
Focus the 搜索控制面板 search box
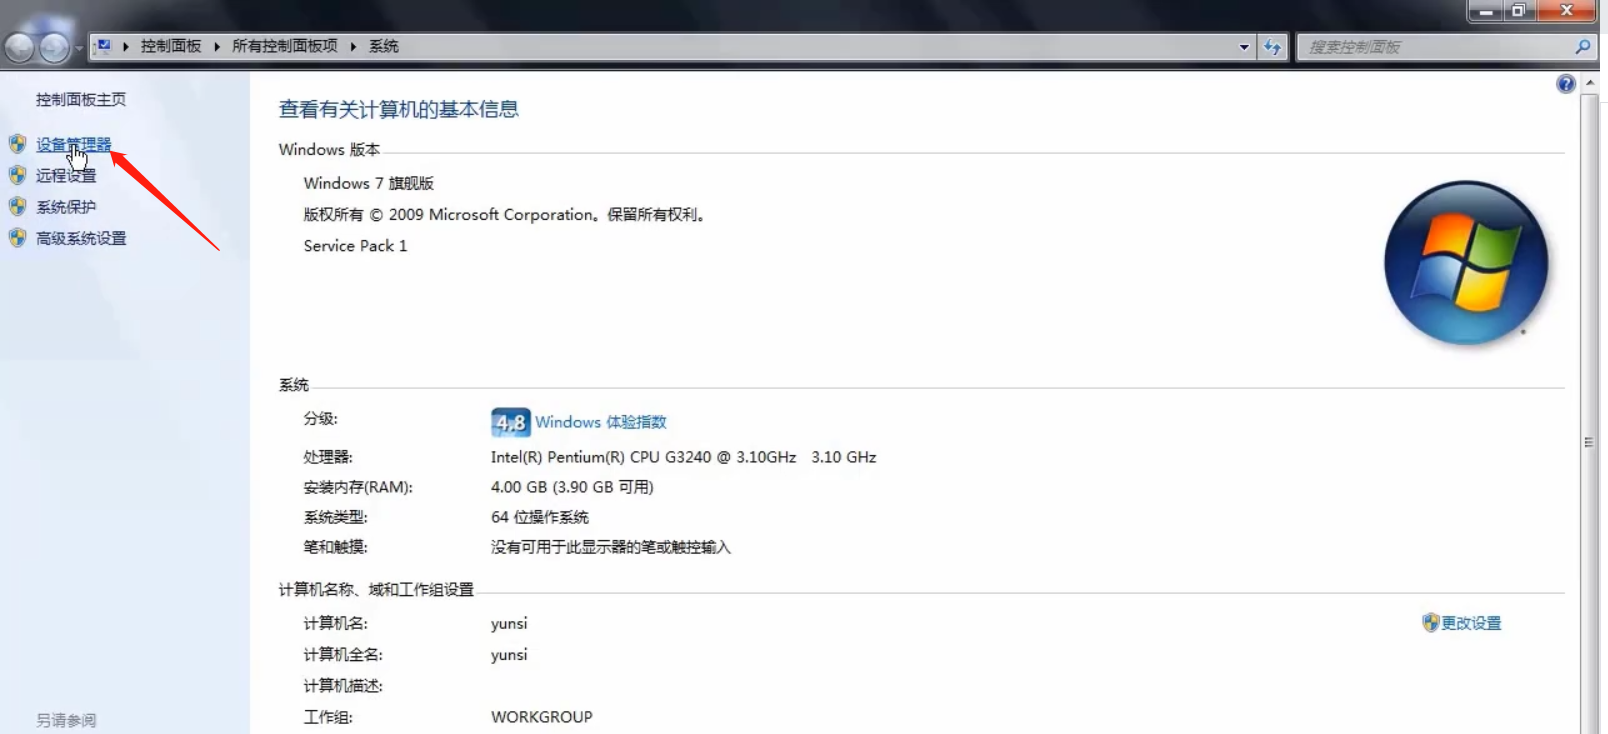point(1435,47)
